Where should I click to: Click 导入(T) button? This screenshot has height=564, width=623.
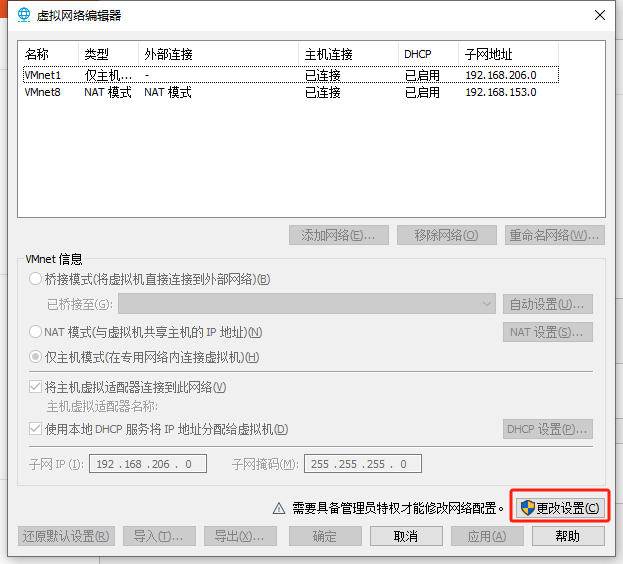159,536
